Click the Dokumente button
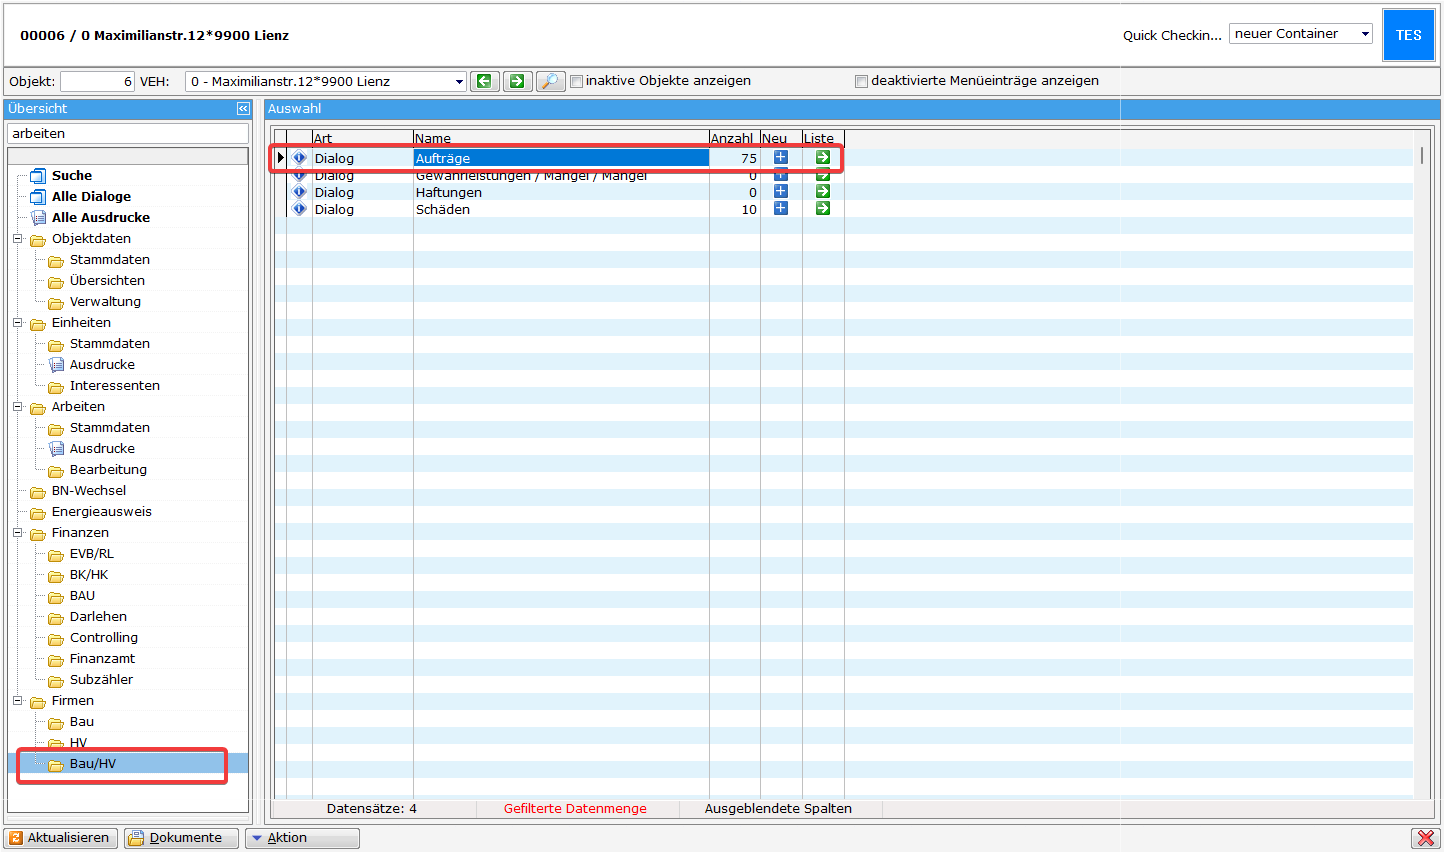This screenshot has width=1444, height=852. coord(181,838)
